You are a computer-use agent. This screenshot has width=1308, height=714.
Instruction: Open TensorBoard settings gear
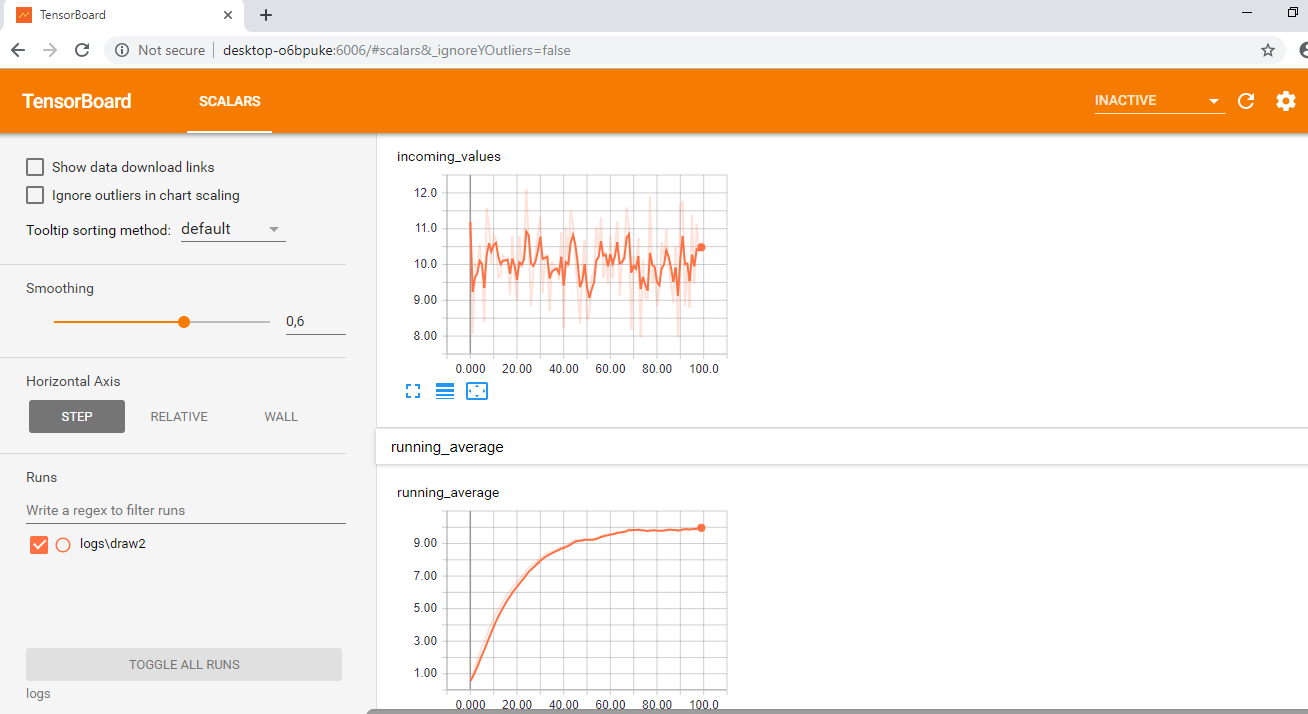point(1286,101)
